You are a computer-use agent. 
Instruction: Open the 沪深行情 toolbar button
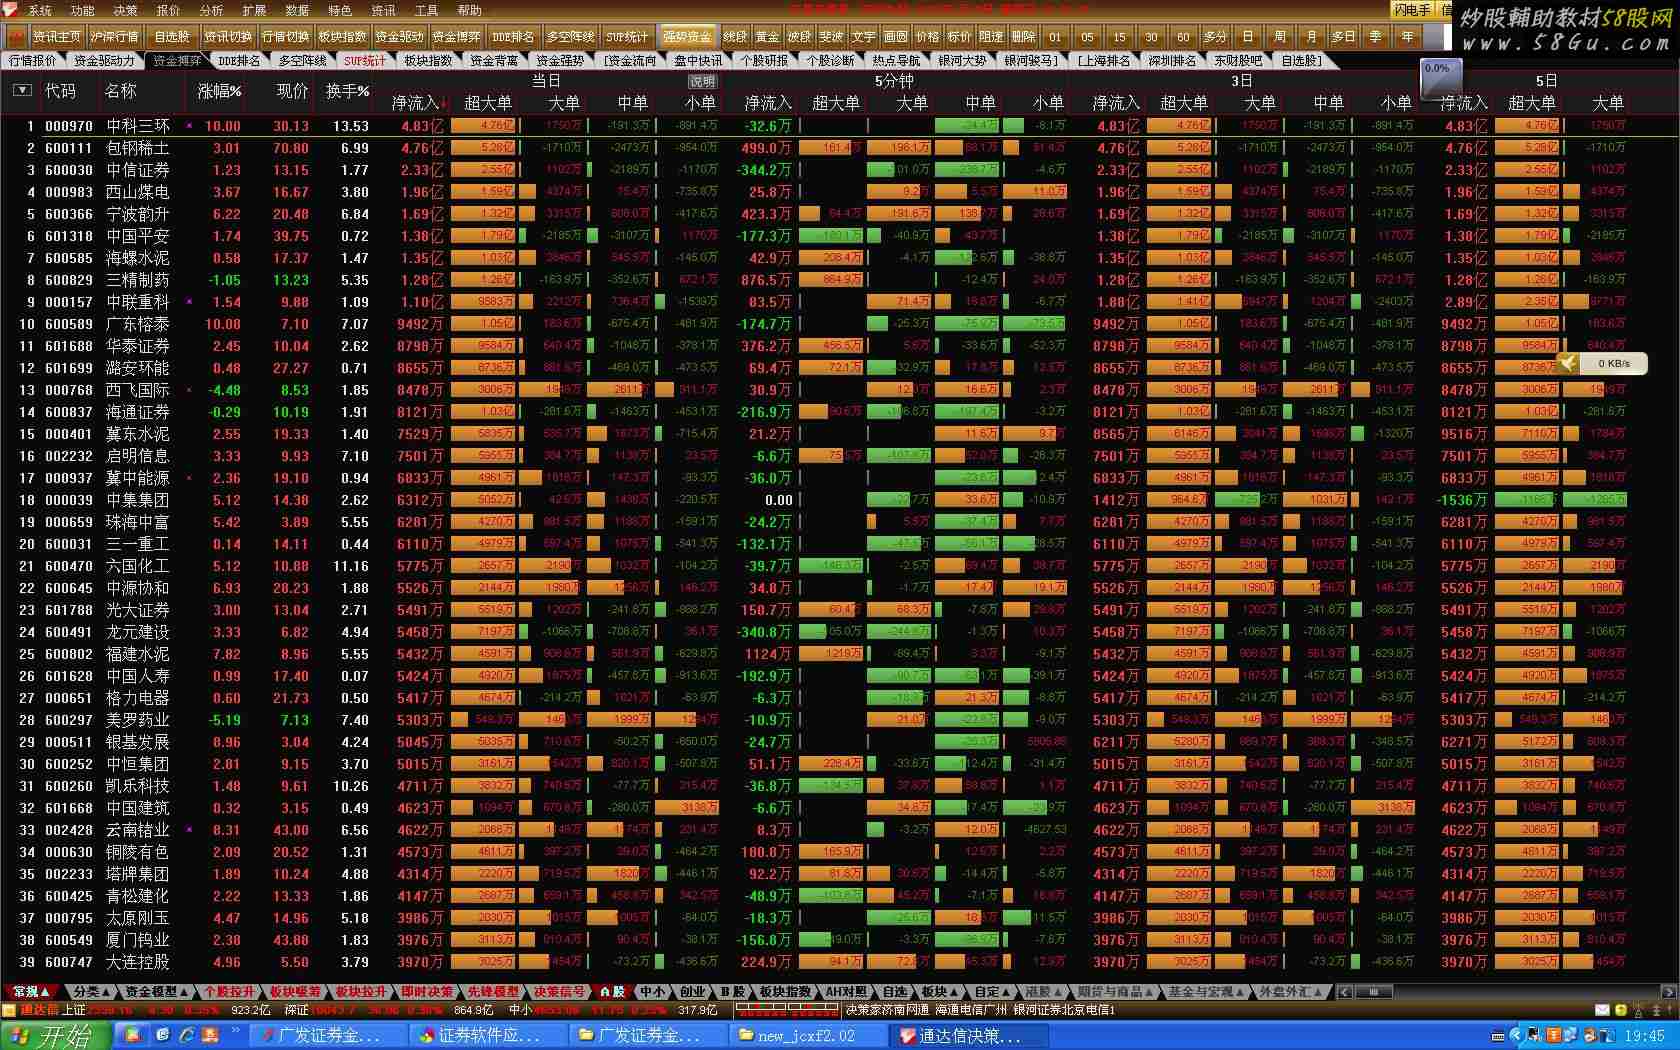[x=114, y=36]
